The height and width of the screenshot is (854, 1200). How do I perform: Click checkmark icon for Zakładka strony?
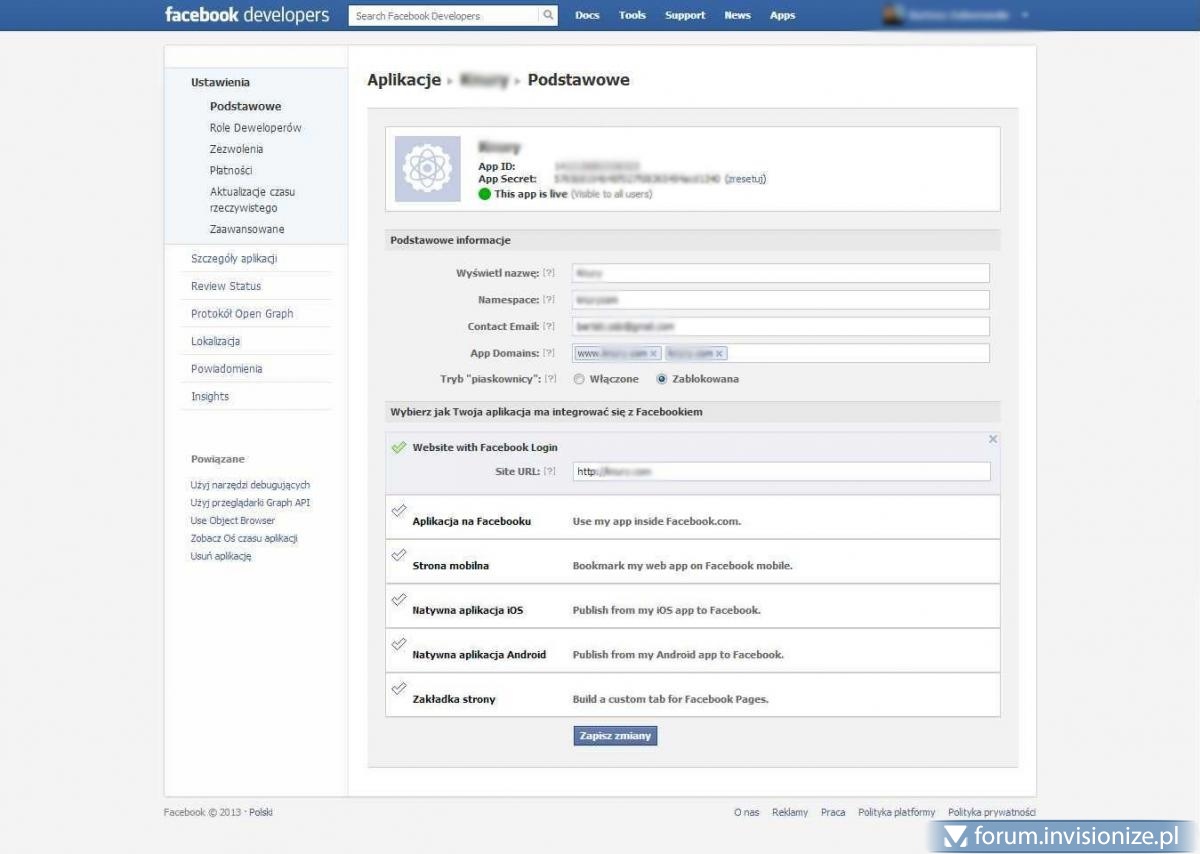click(399, 688)
